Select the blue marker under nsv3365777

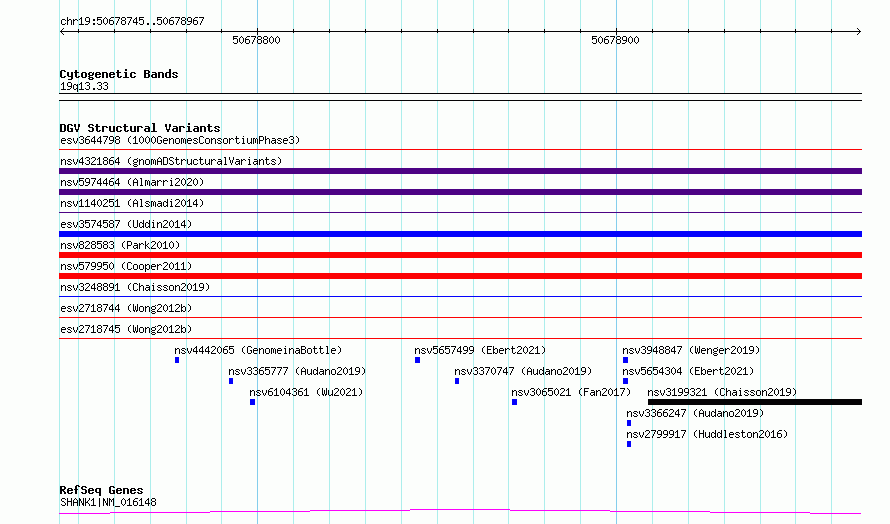coord(231,381)
